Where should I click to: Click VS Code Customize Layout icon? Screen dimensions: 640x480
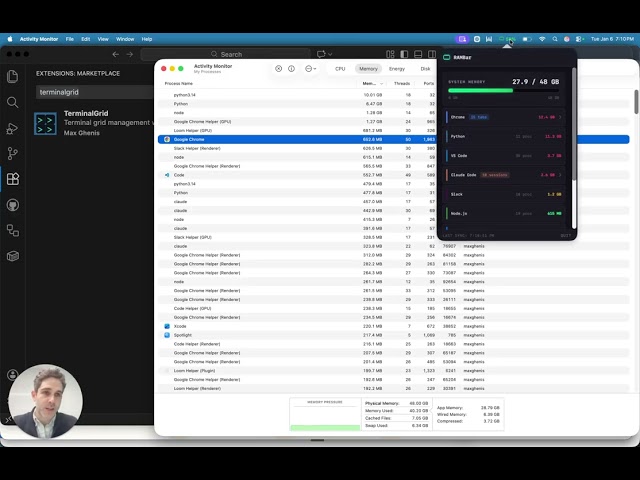(x=390, y=54)
